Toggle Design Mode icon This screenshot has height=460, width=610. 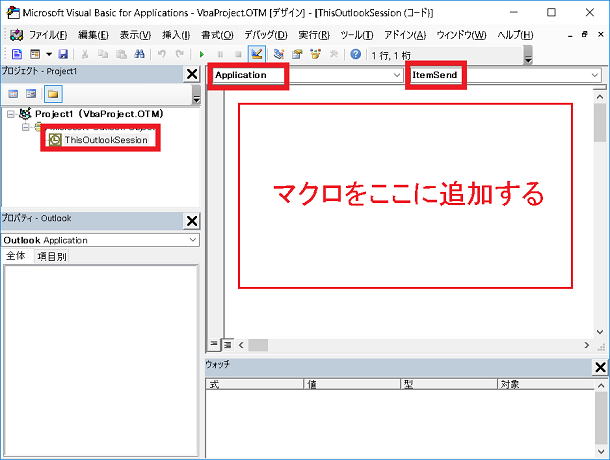[x=257, y=54]
